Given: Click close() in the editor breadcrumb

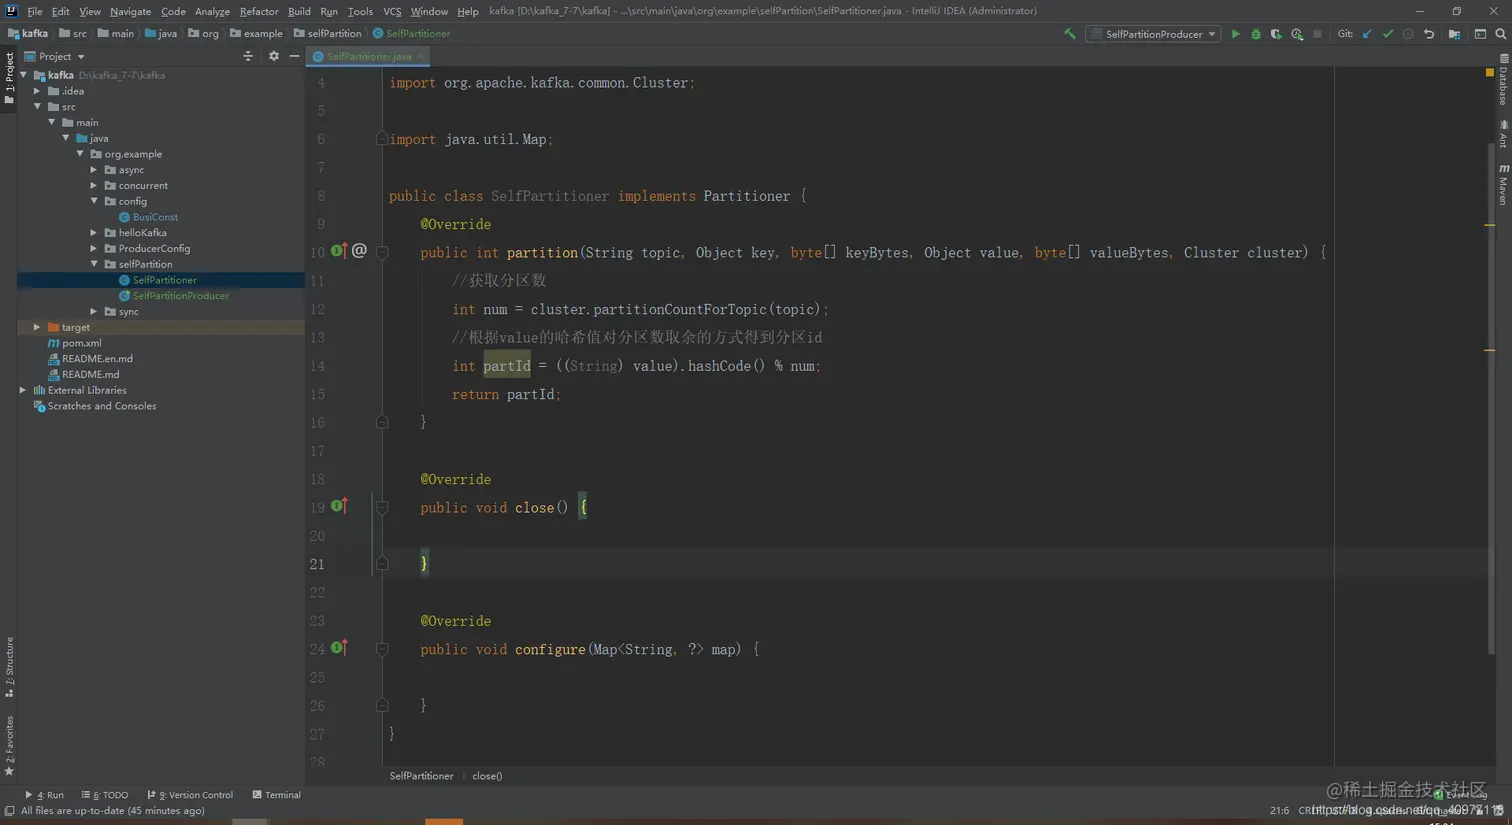Looking at the screenshot, I should [x=487, y=776].
